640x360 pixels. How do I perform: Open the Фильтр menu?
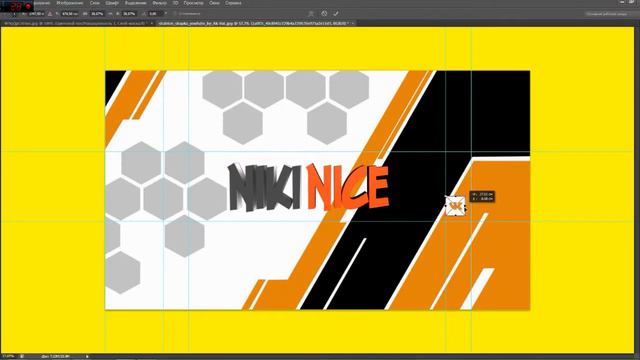(x=160, y=3)
